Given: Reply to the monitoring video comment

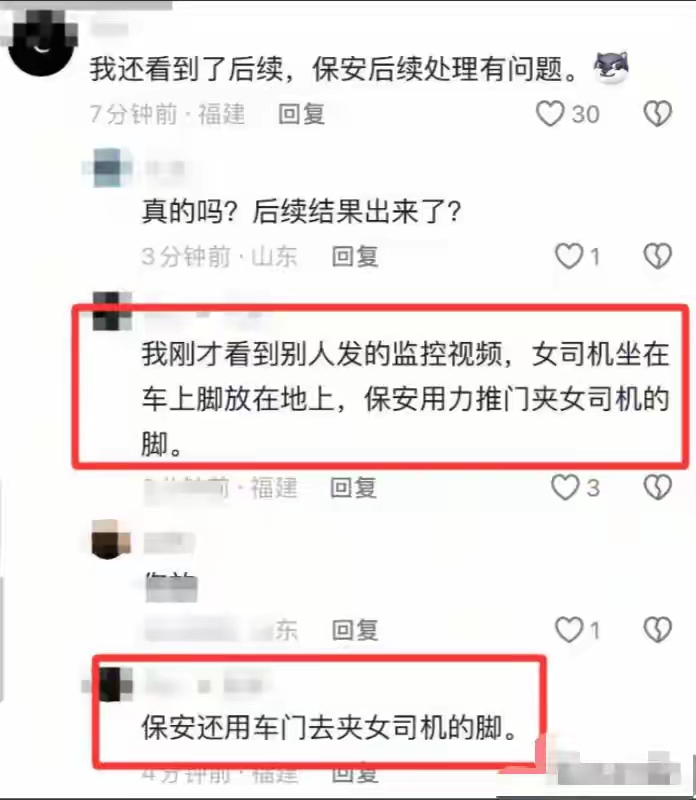Looking at the screenshot, I should [354, 488].
